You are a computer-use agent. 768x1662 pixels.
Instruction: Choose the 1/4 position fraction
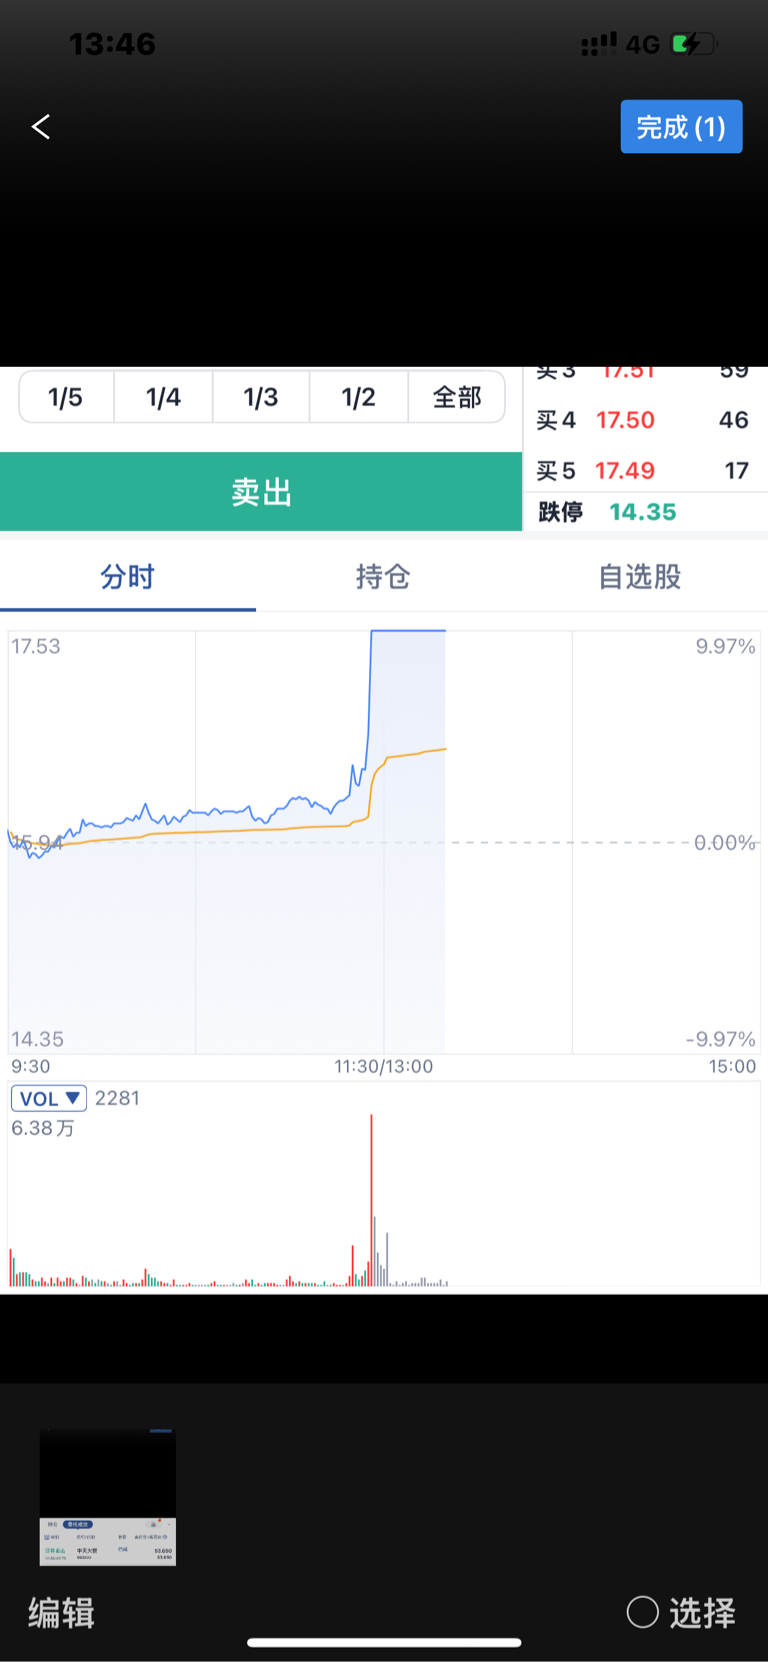click(x=163, y=397)
